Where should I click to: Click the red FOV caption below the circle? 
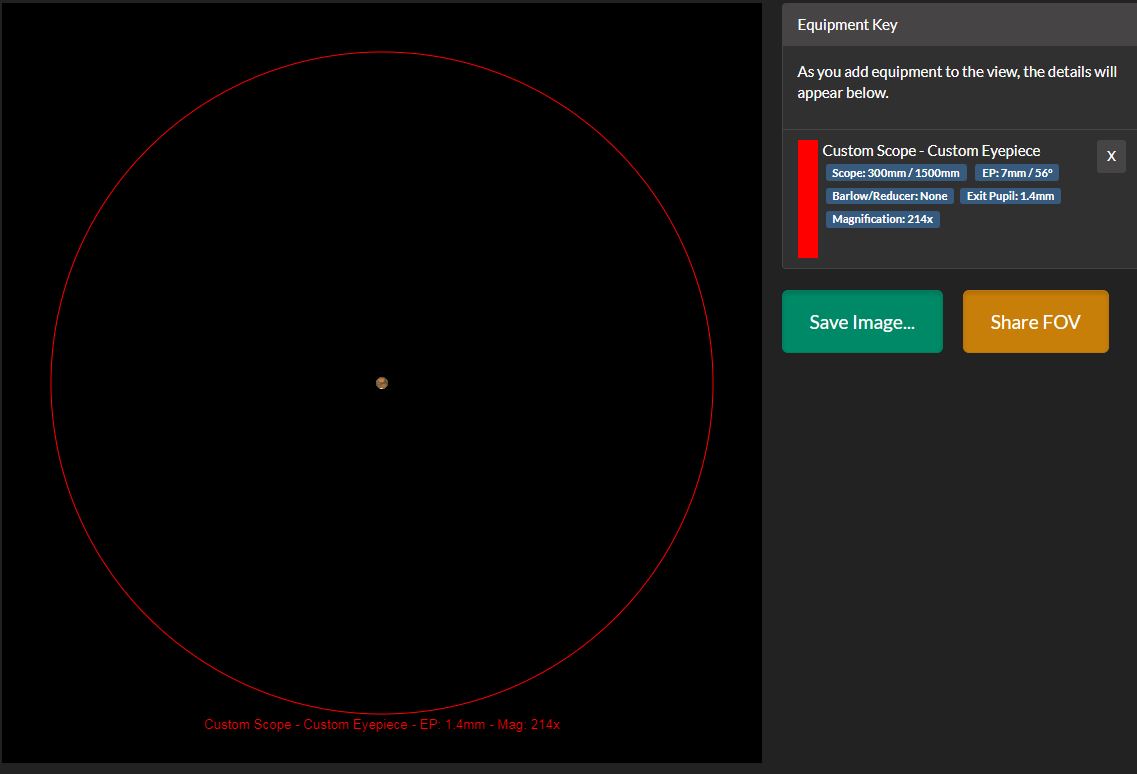382,724
